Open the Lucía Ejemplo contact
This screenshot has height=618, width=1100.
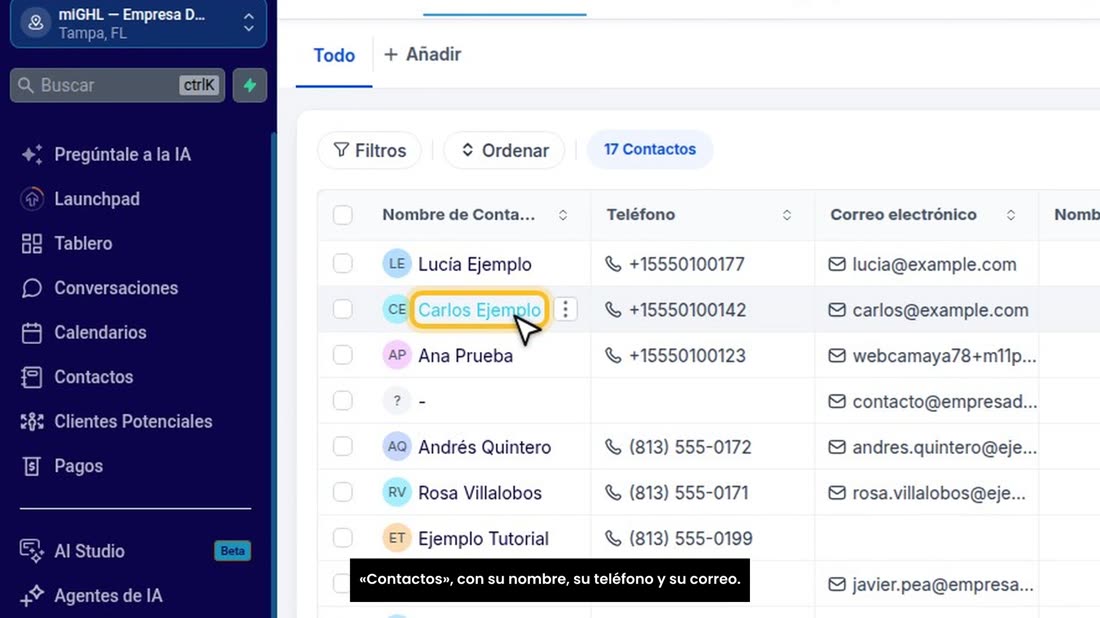(475, 264)
